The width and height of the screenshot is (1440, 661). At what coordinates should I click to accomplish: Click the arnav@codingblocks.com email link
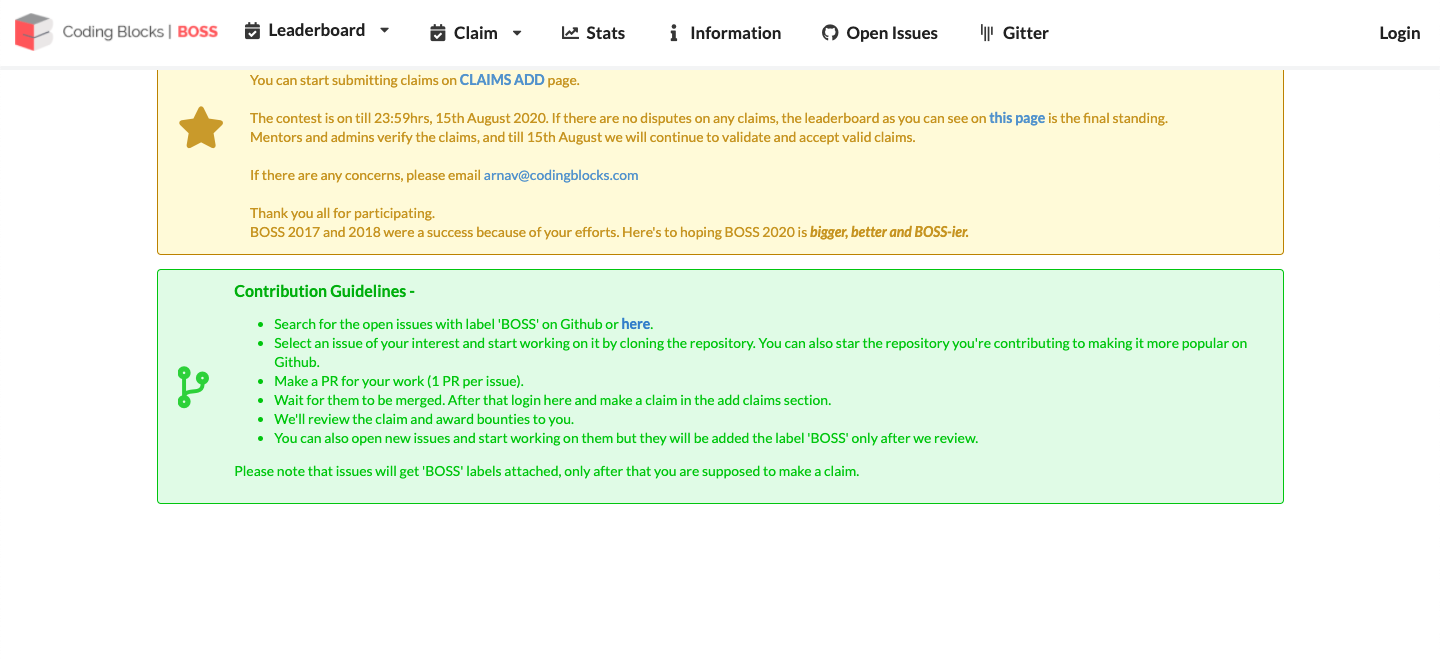(561, 175)
